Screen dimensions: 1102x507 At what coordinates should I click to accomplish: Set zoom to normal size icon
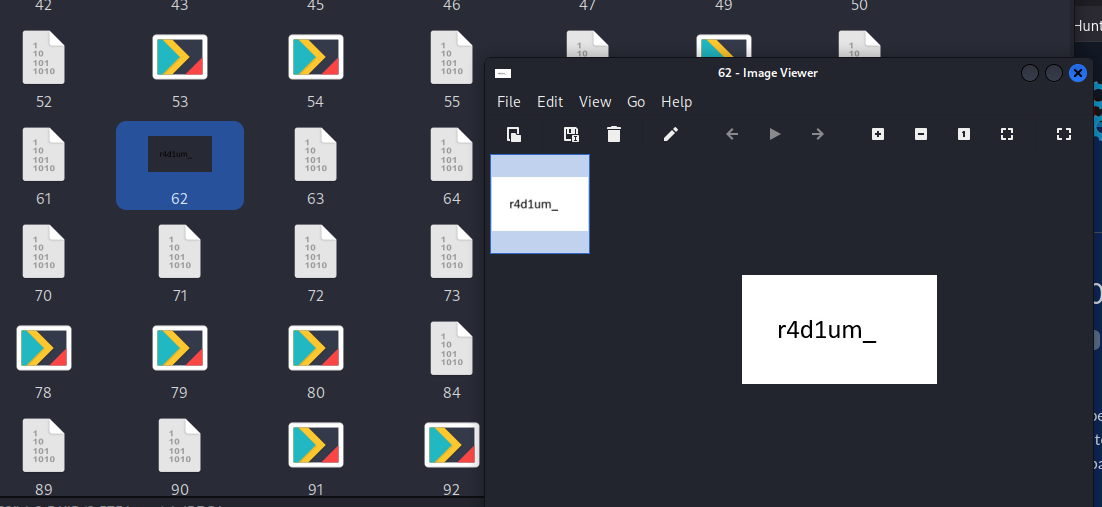(x=964, y=134)
